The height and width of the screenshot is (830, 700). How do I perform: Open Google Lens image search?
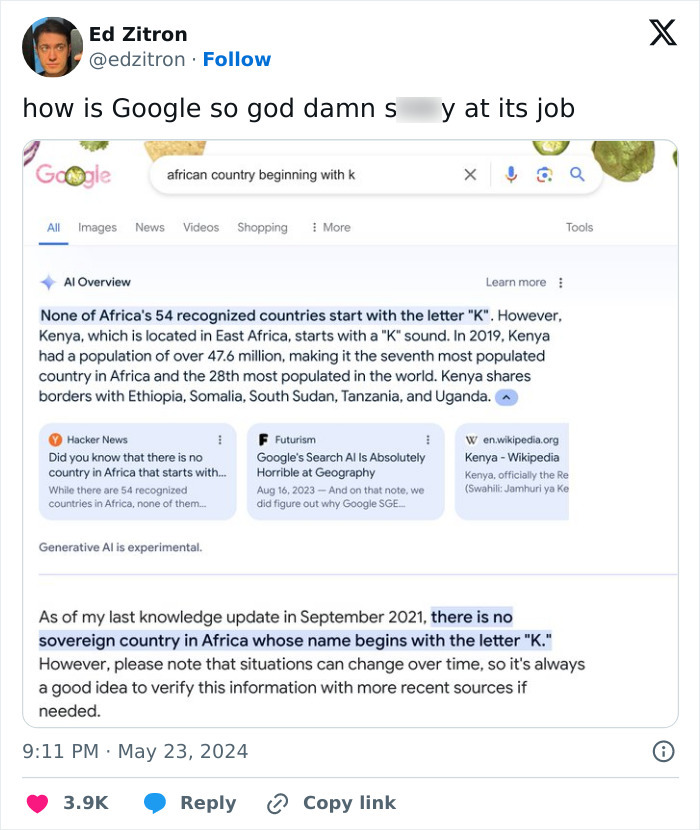(544, 174)
